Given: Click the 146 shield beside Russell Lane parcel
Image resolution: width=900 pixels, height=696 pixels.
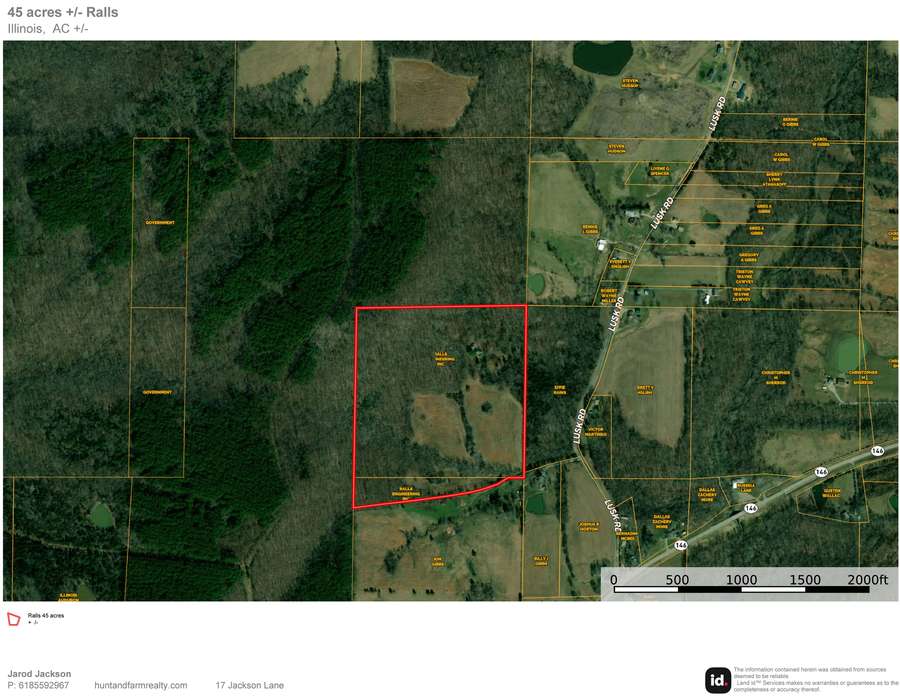Looking at the screenshot, I should tap(750, 508).
